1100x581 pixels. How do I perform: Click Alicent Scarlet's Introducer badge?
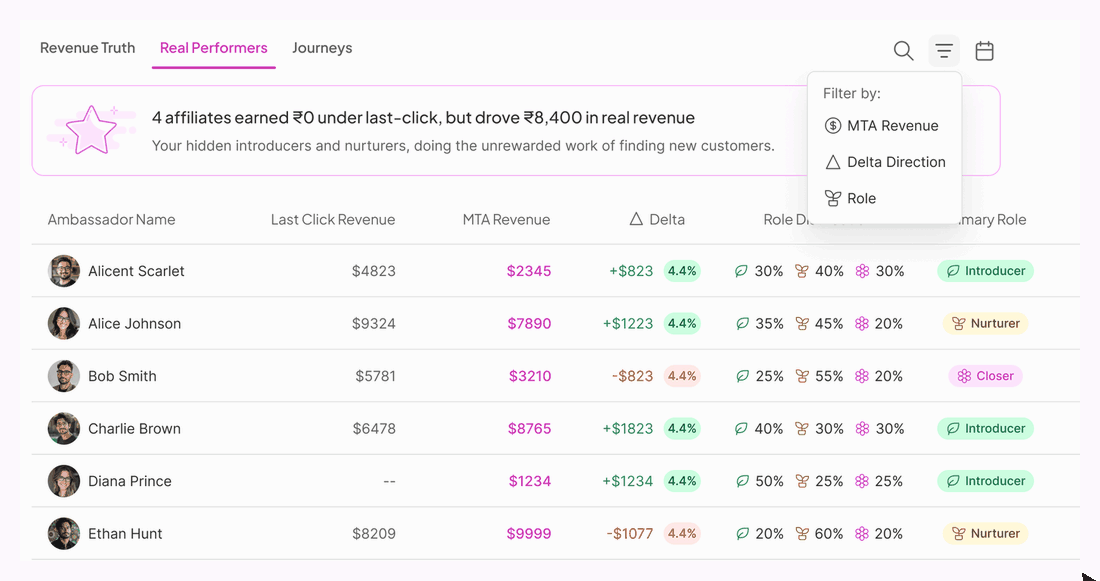pos(985,271)
